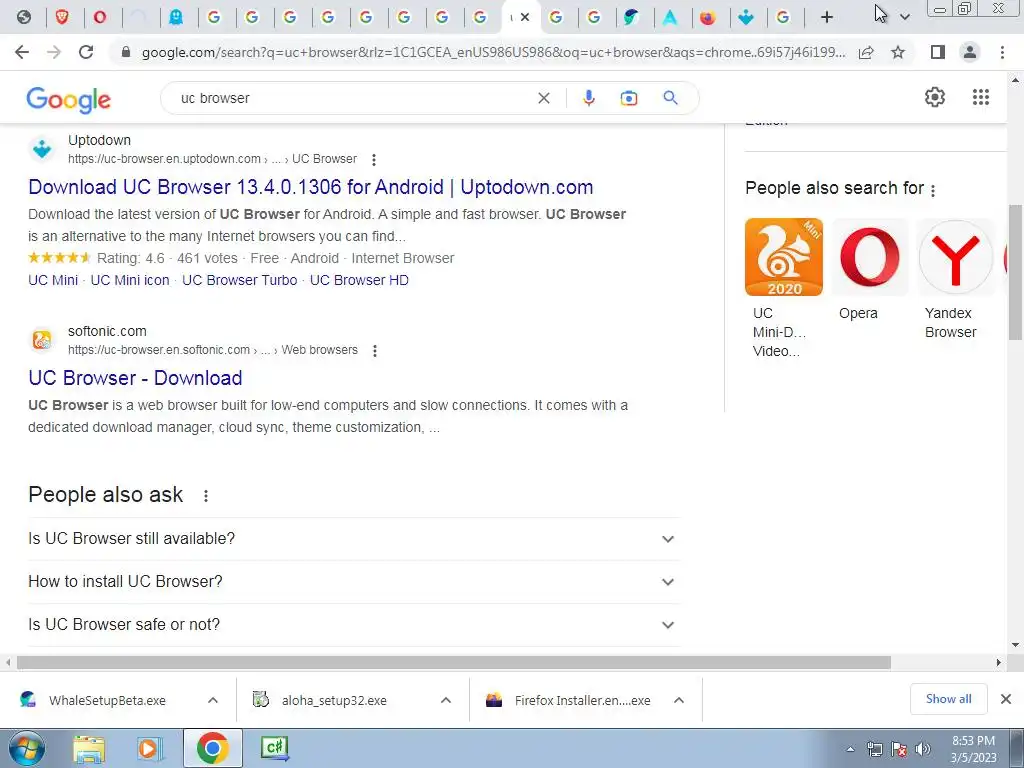Screen dimensions: 1024x768
Task: Bookmark this page with the star
Action: pos(898,52)
